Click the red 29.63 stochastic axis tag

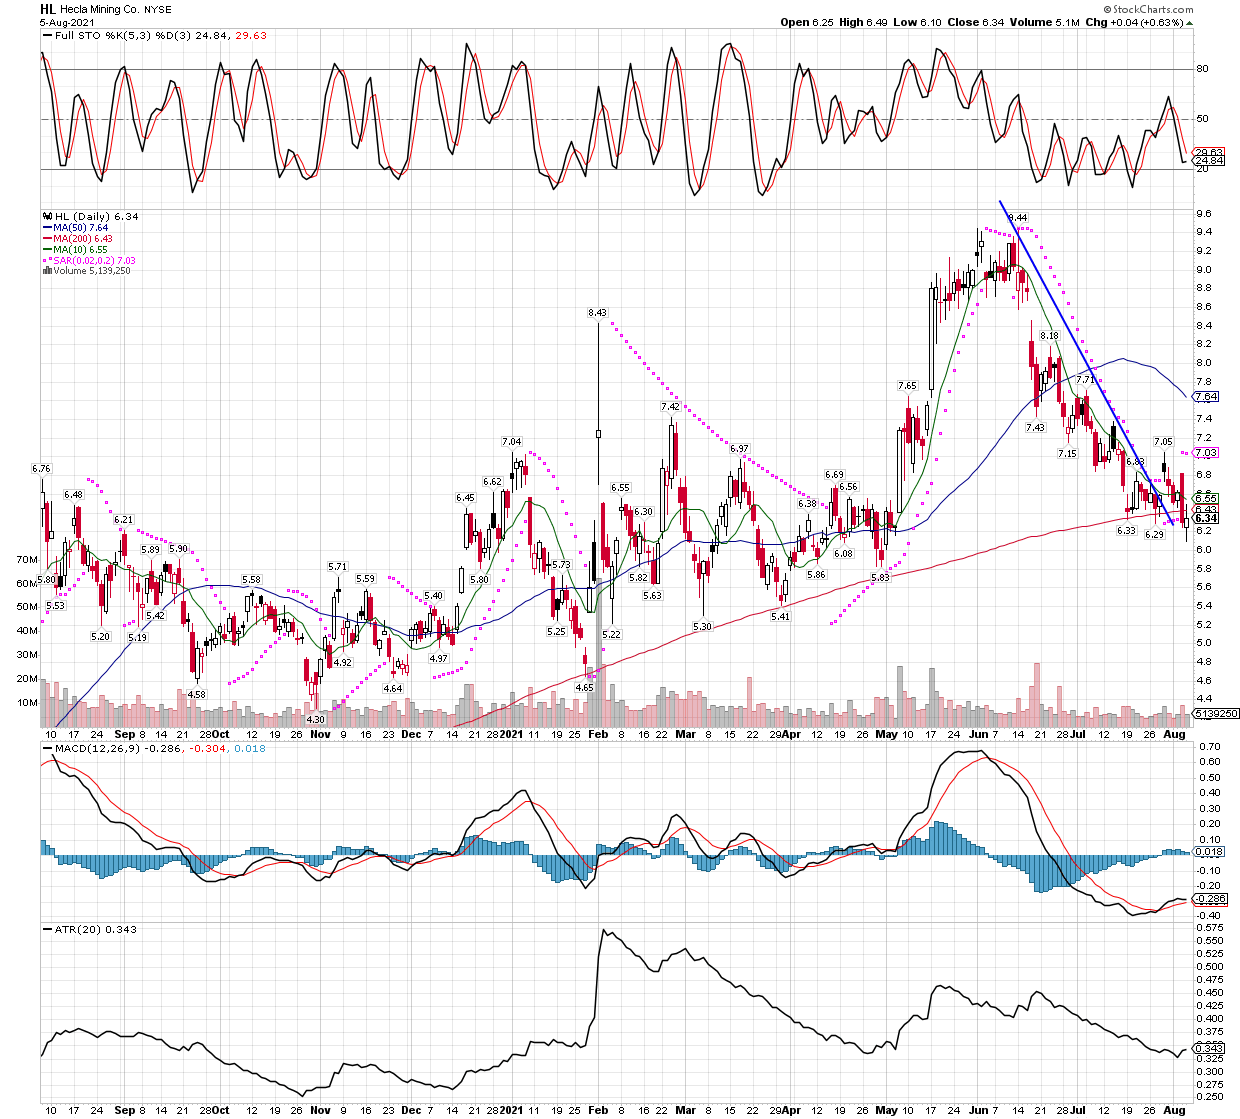1210,153
